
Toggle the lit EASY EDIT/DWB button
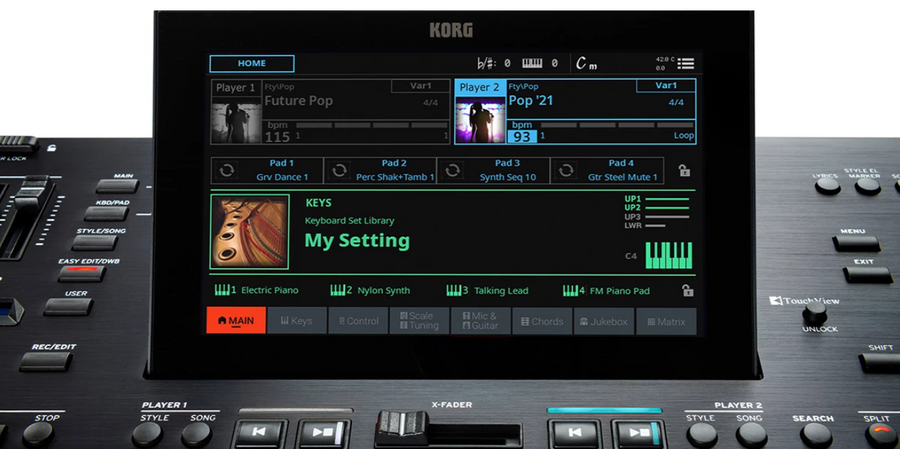click(82, 273)
